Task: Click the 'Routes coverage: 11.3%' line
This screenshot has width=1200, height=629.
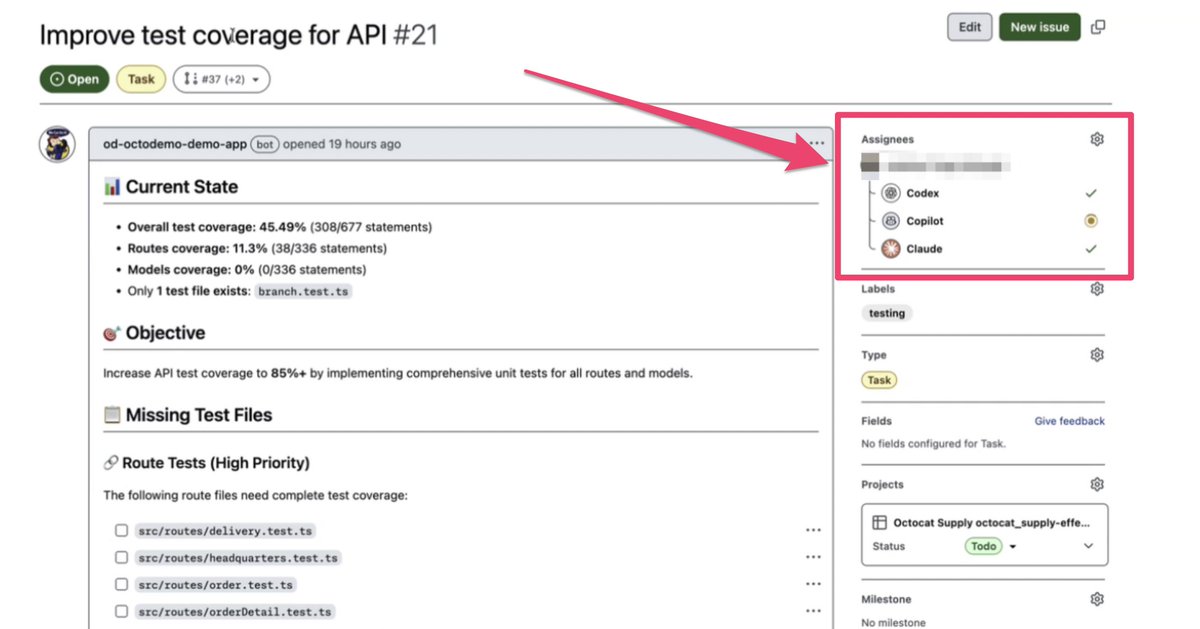Action: [x=257, y=248]
